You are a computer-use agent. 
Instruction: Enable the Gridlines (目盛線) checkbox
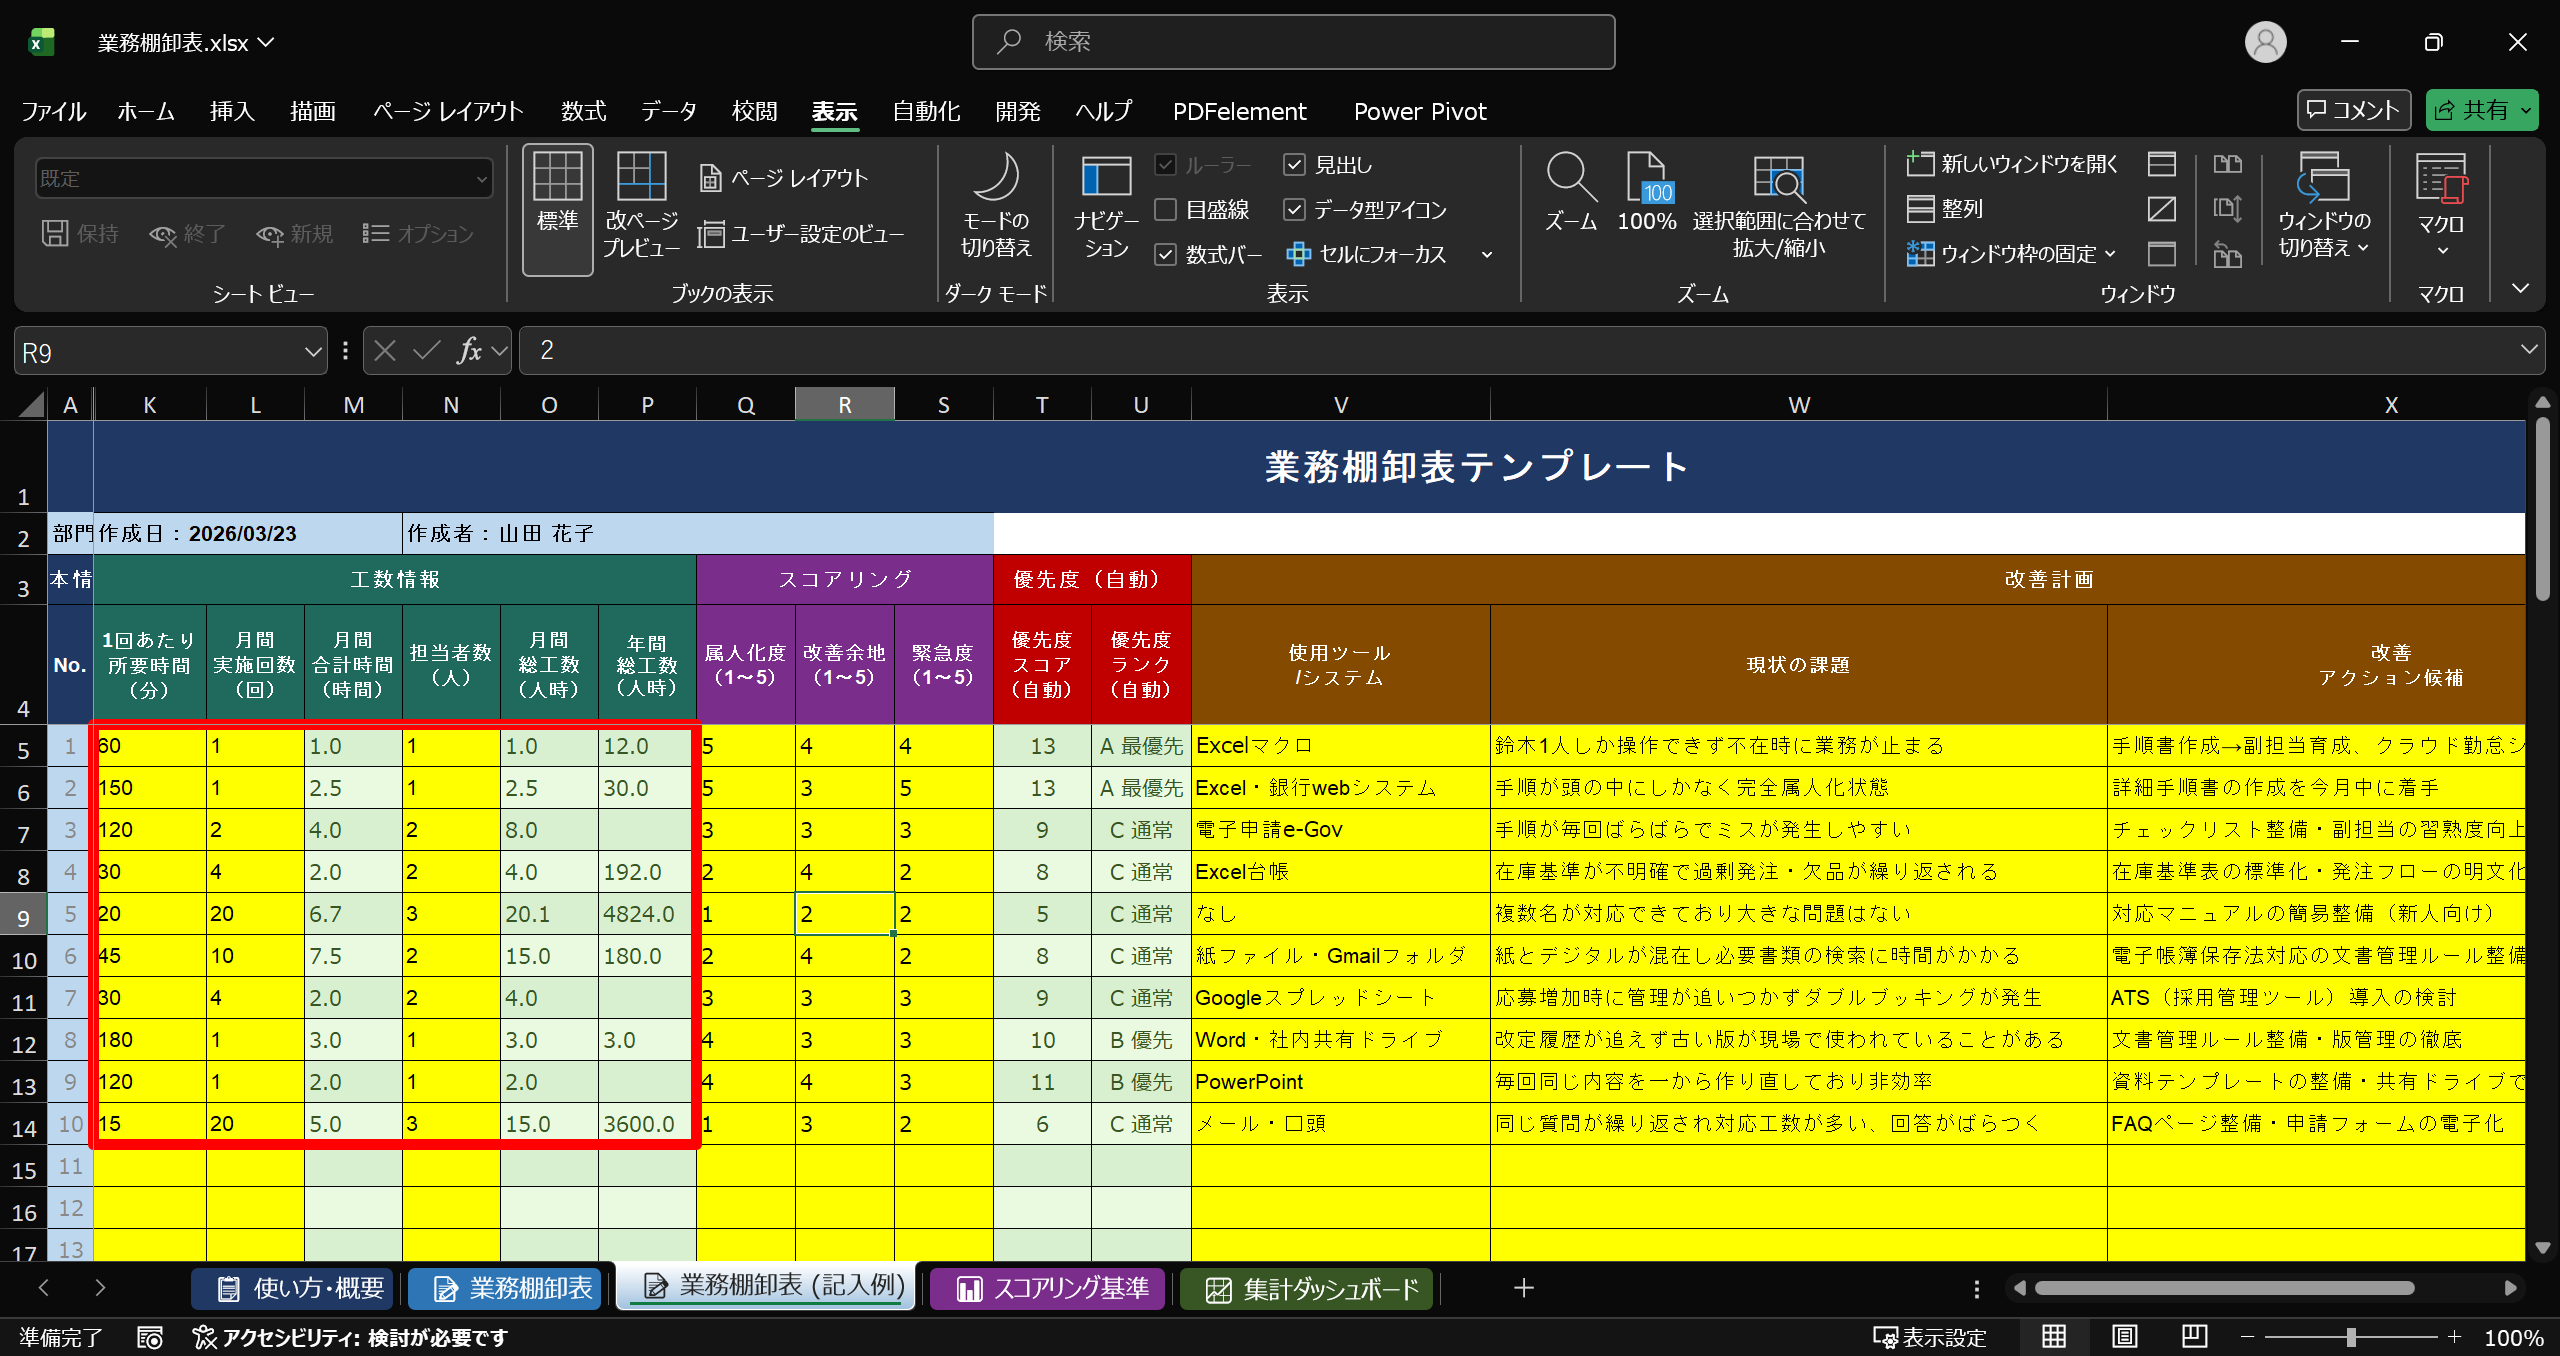point(1165,209)
